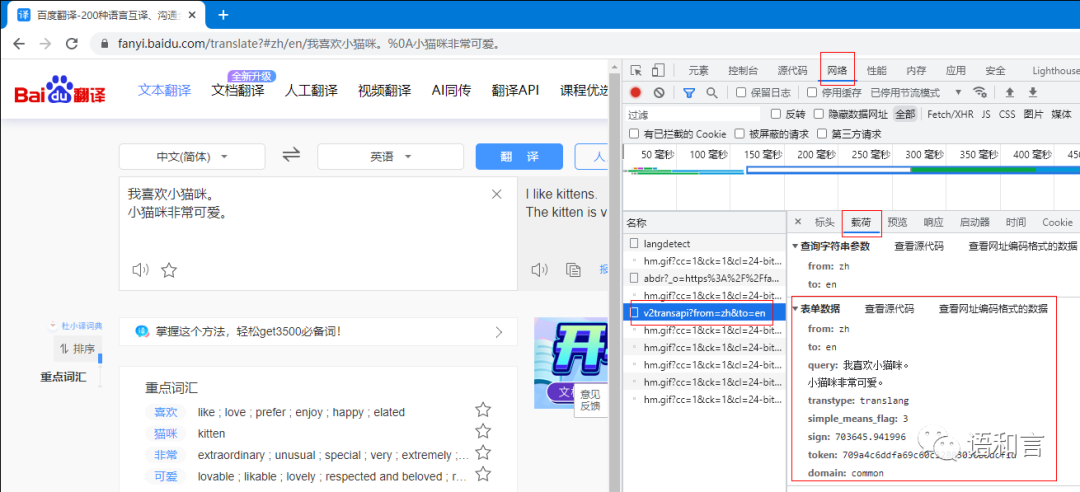Click the browser address bar
Screen dimensions: 1080x492
tap(585, 43)
